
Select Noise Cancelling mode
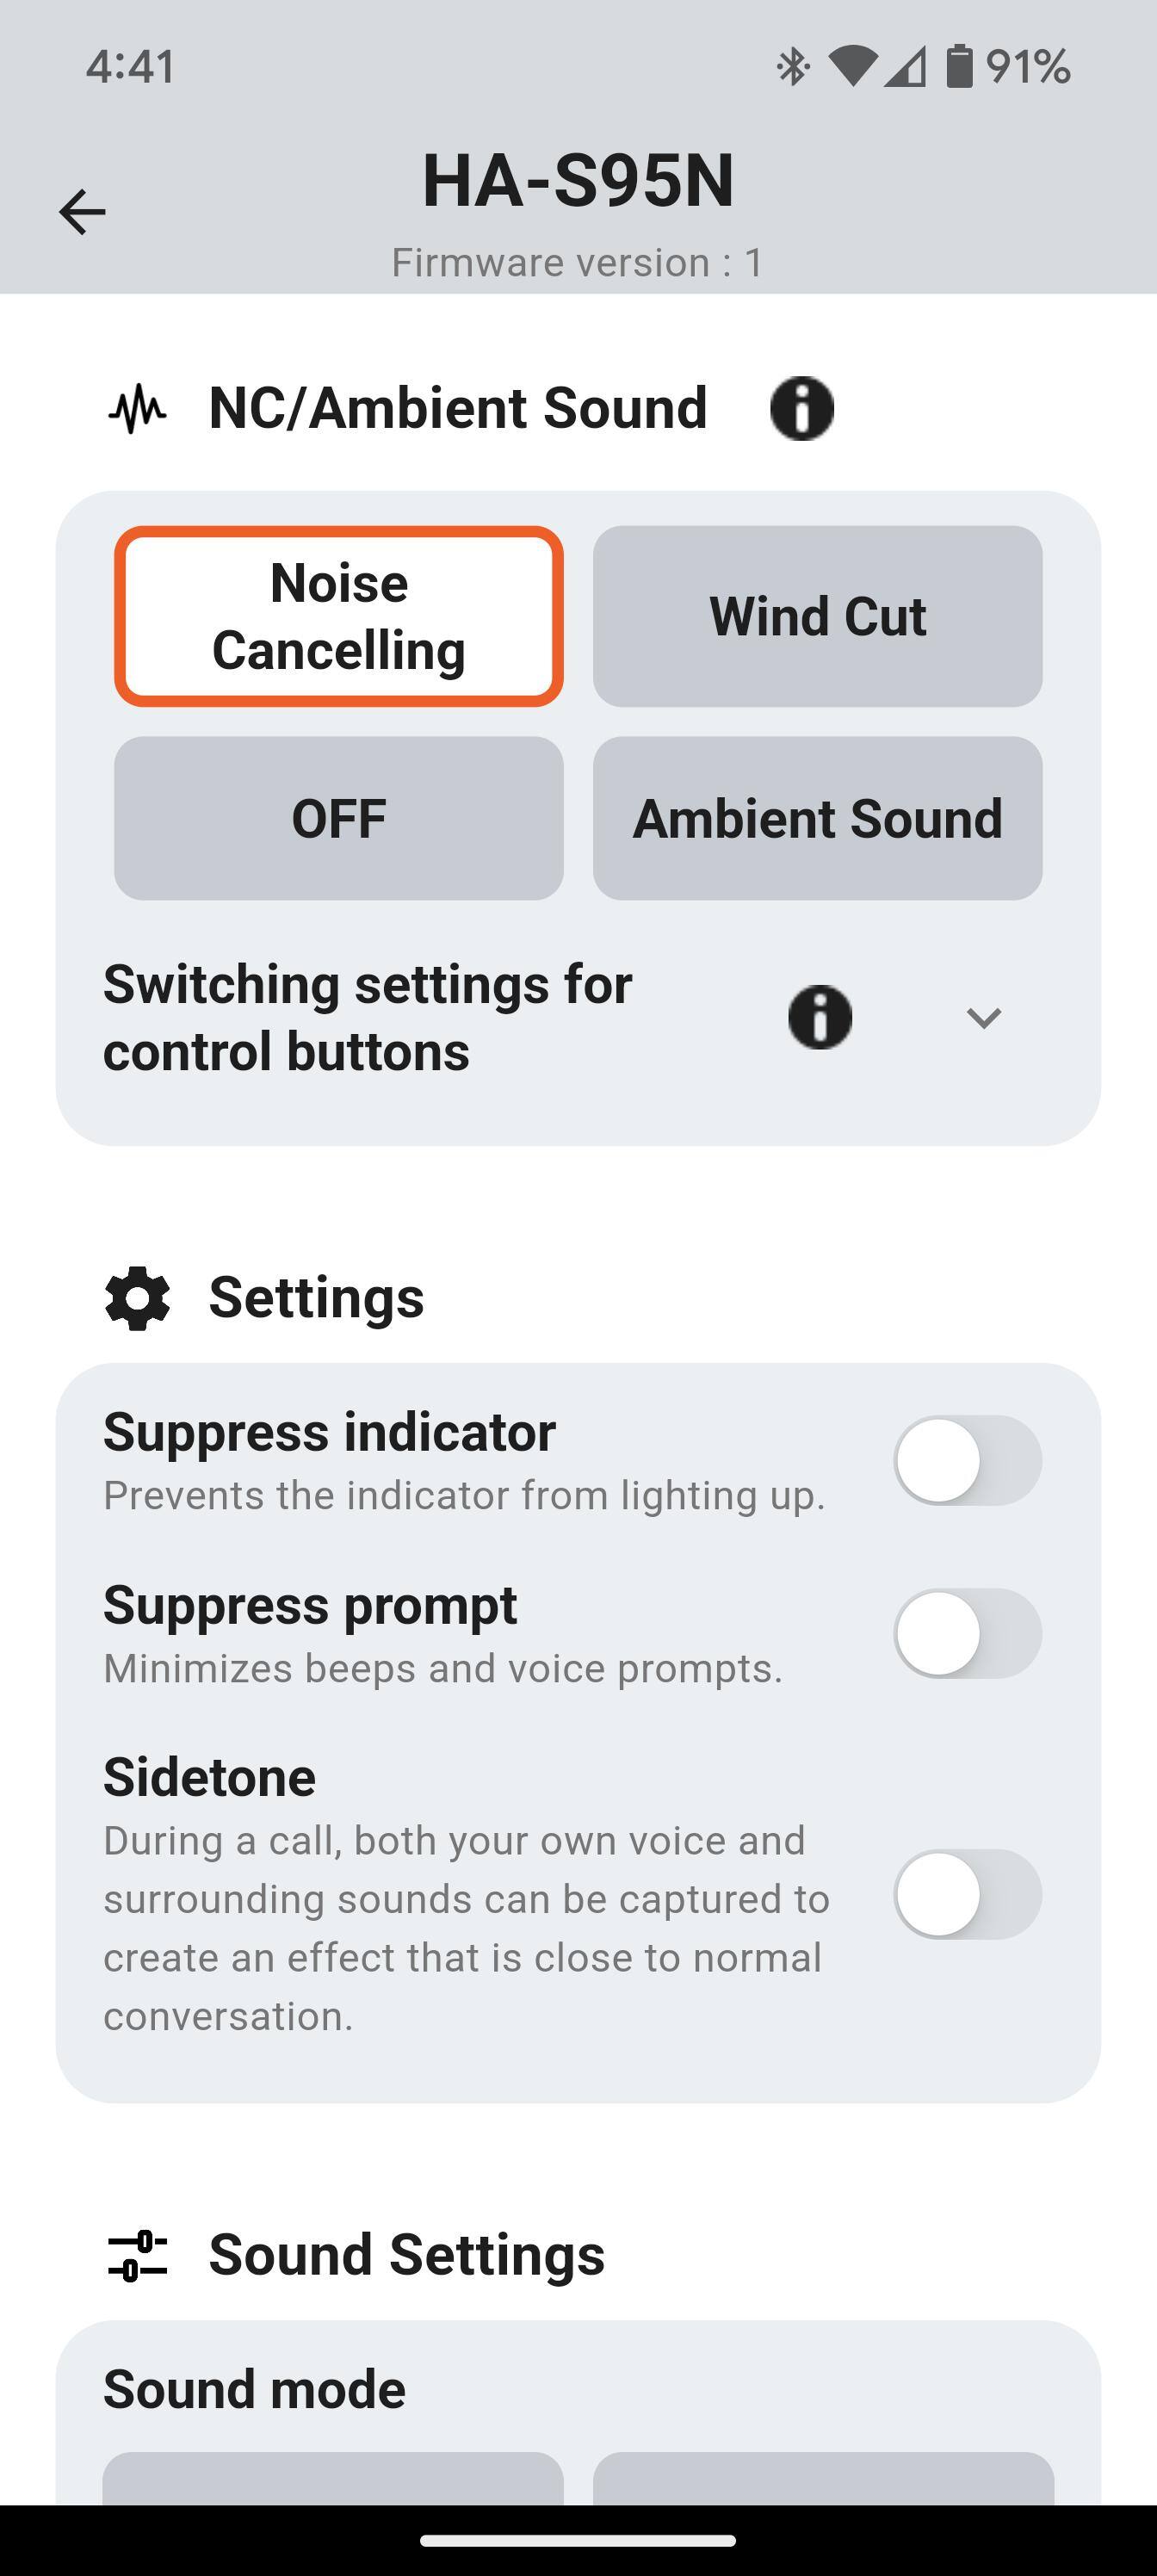(x=339, y=616)
